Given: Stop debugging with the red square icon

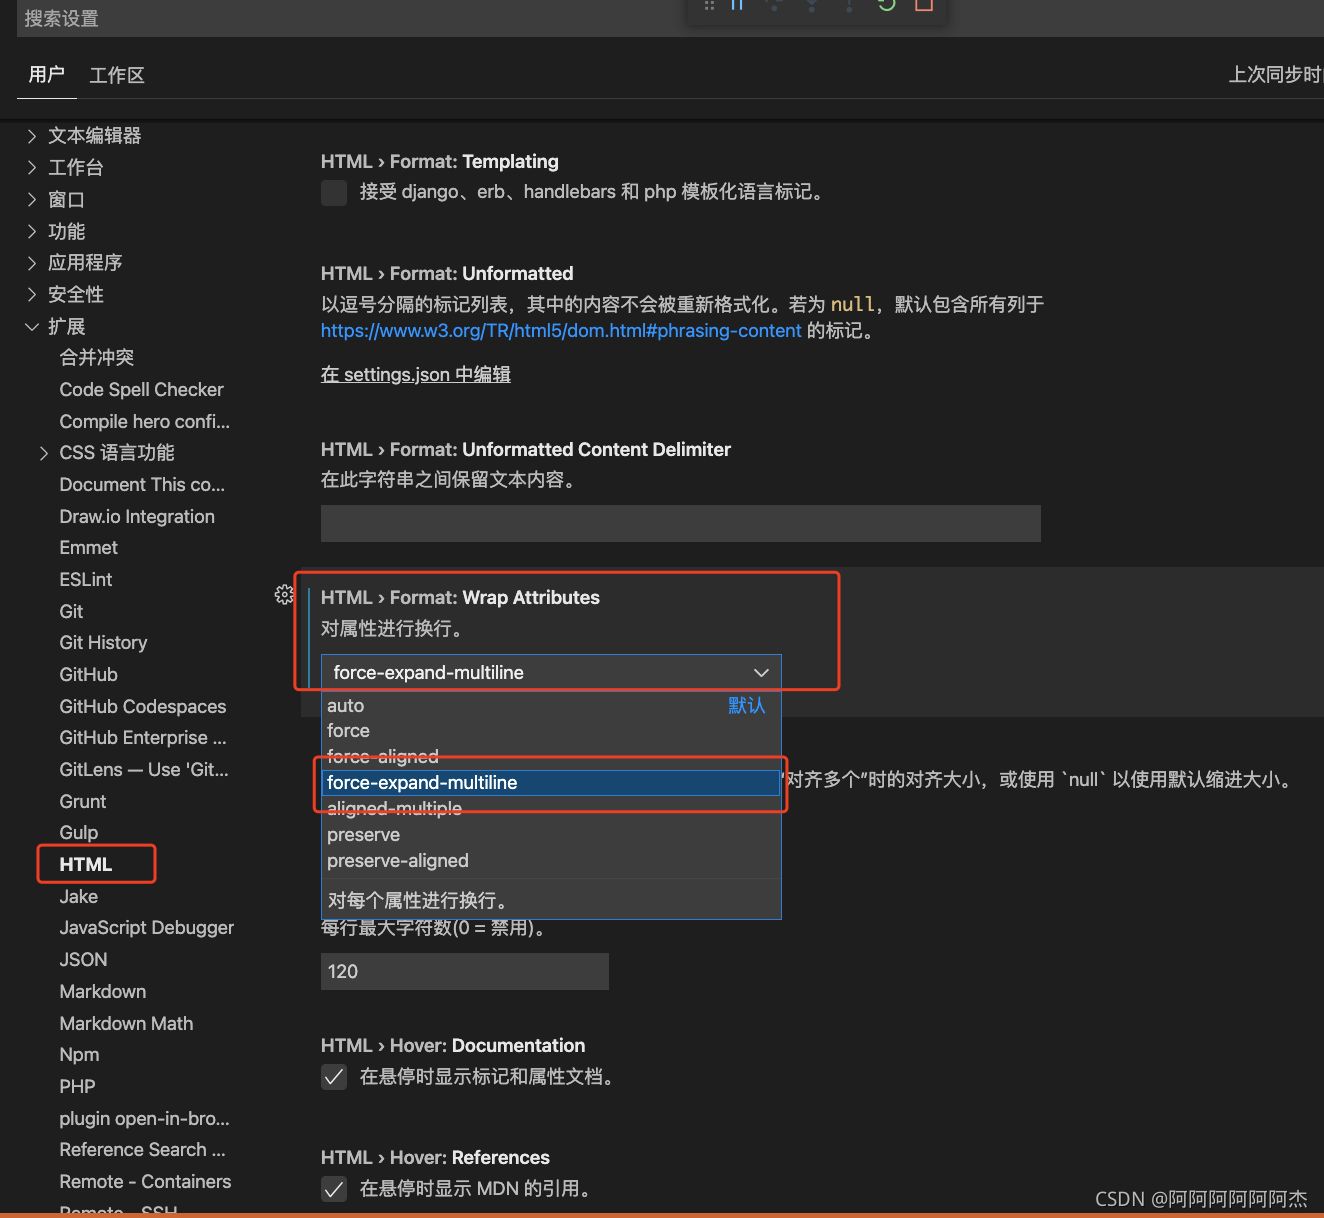Looking at the screenshot, I should point(924,5).
